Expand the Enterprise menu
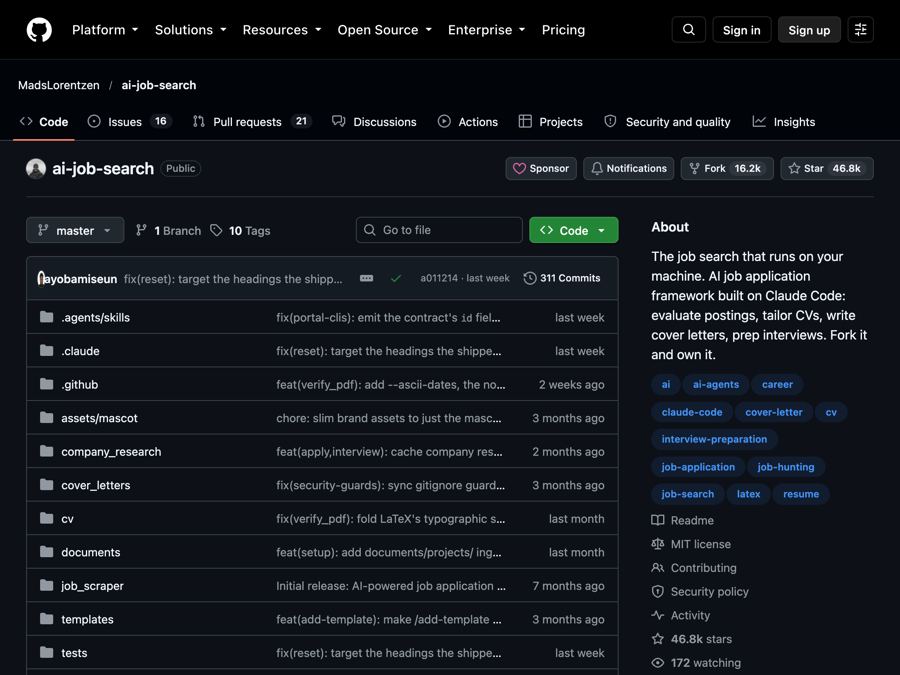900x675 pixels. point(487,30)
